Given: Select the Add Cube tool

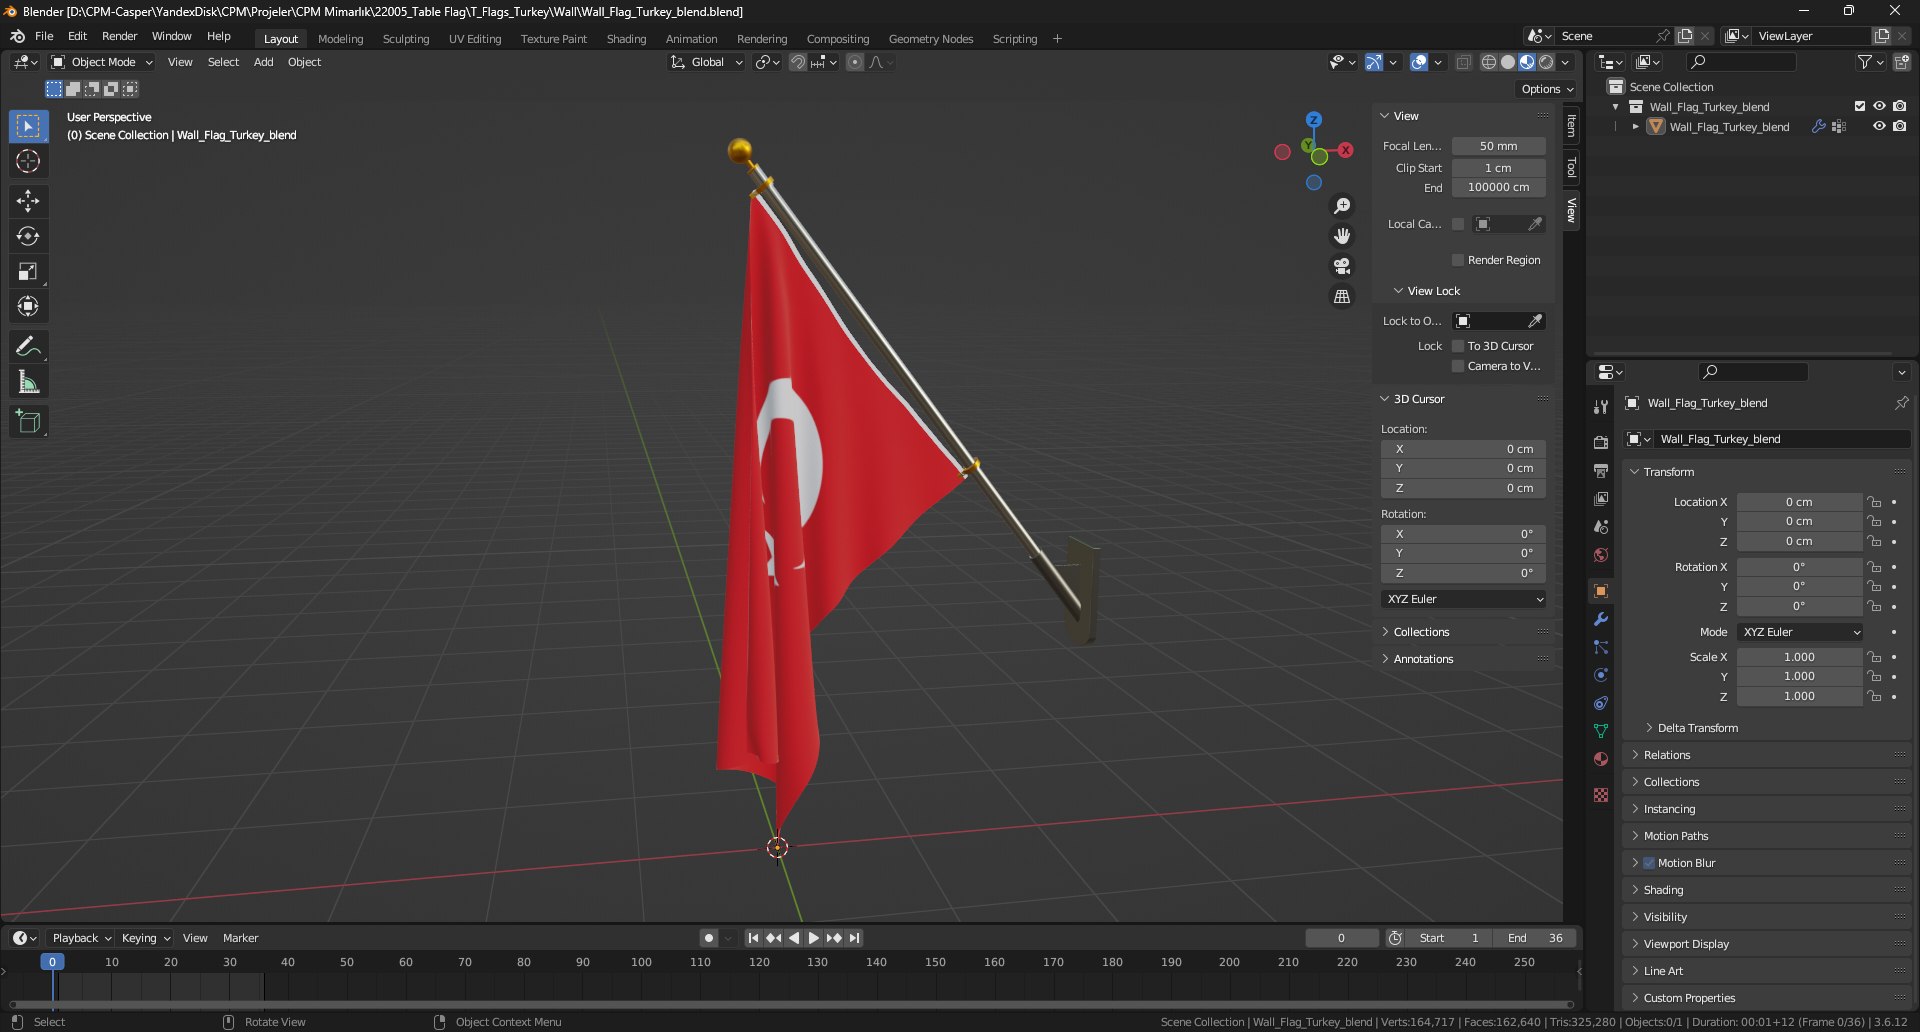Looking at the screenshot, I should coord(28,422).
